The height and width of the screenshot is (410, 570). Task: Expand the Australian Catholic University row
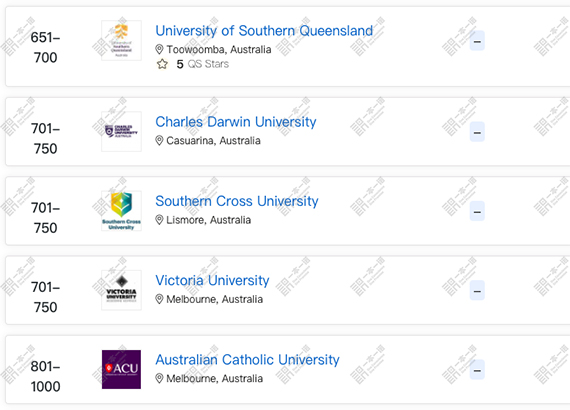coord(477,370)
